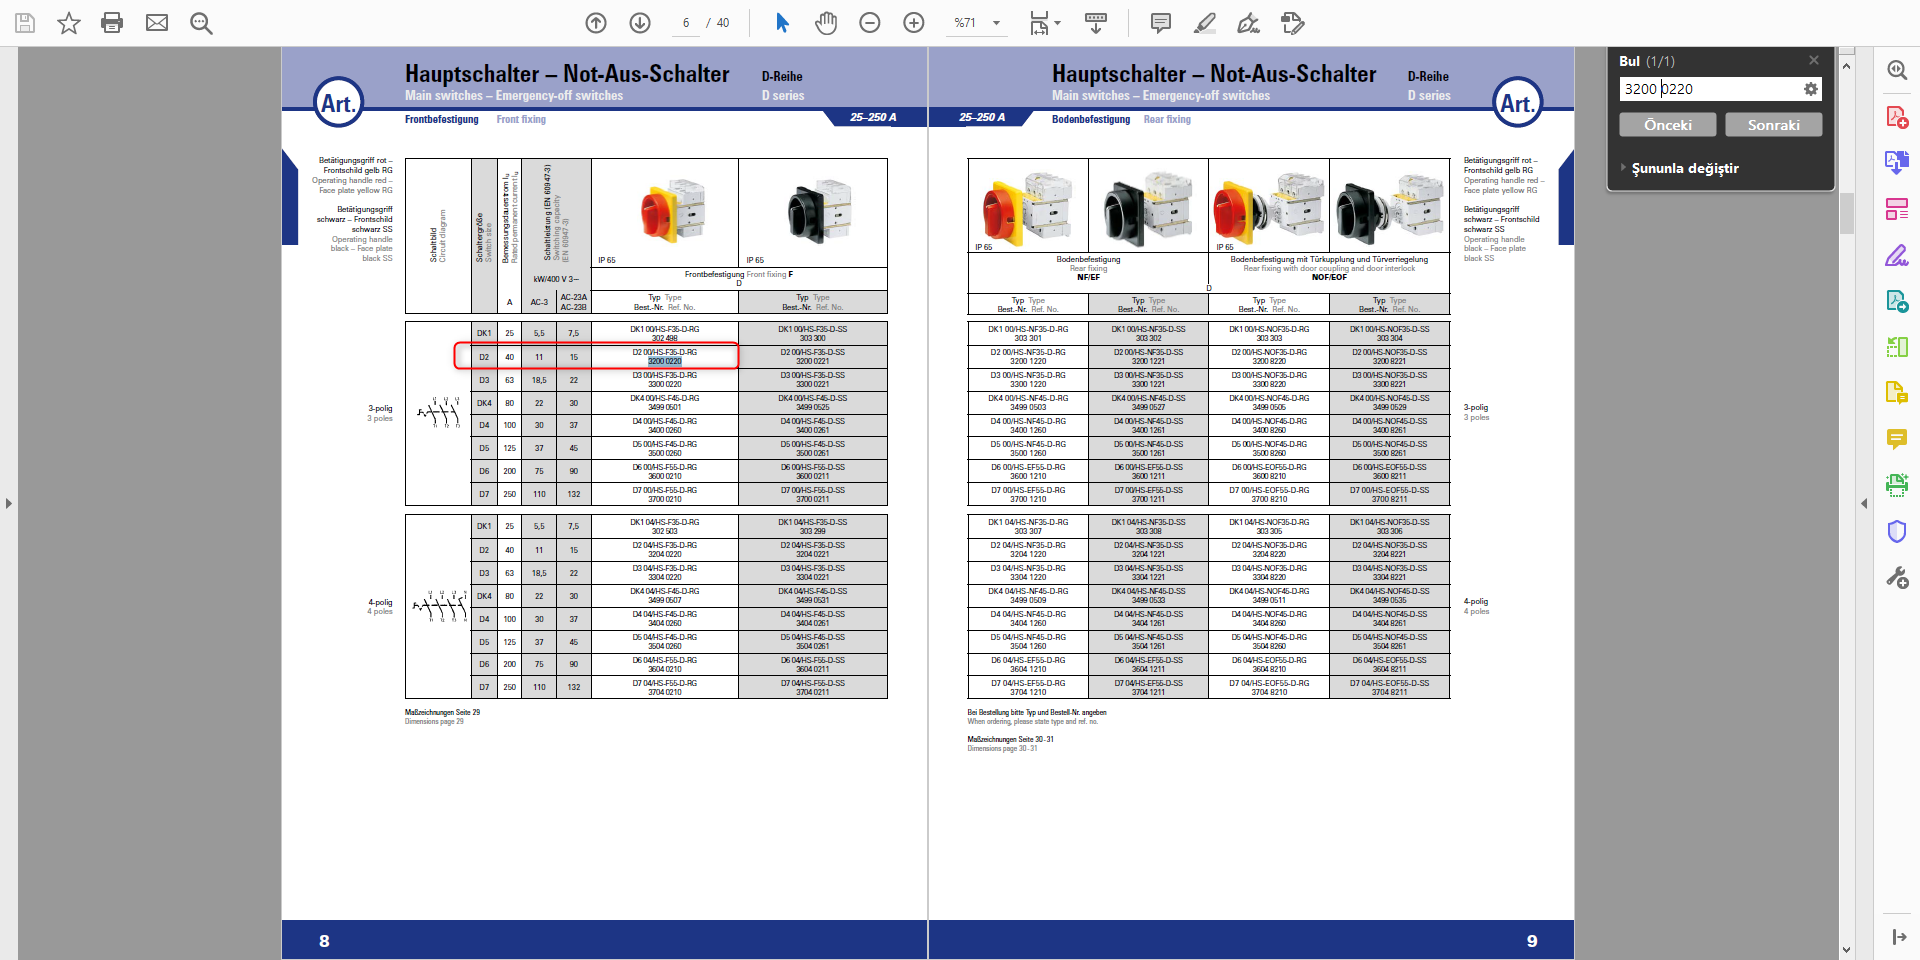Open Fill & Sign tool in the right sidebar
The image size is (1920, 960).
[x=1897, y=255]
